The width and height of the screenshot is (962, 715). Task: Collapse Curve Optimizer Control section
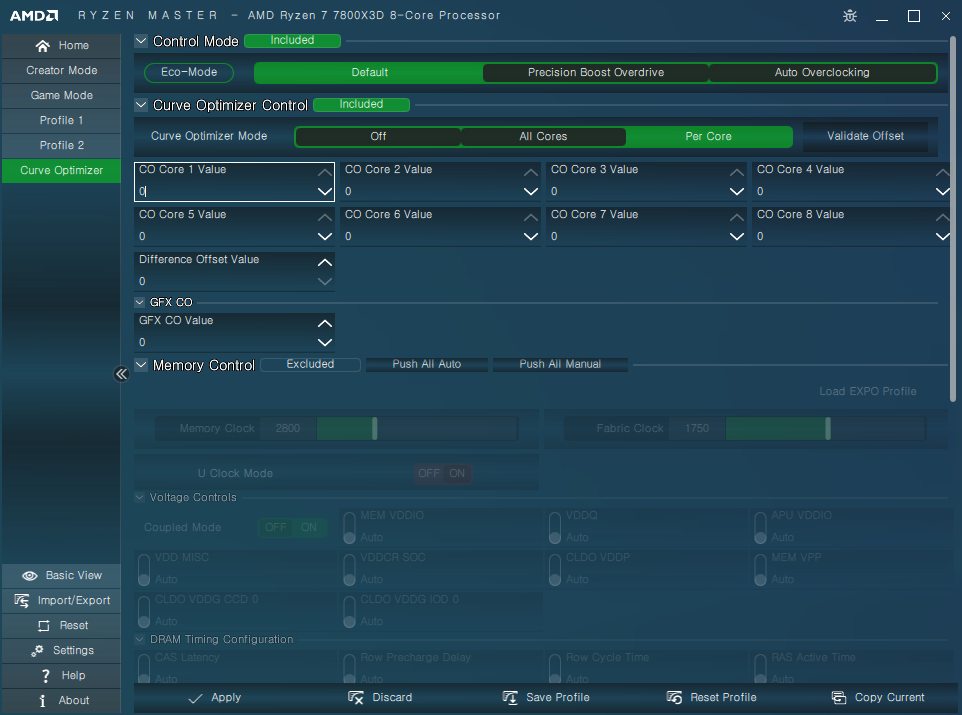click(x=141, y=105)
